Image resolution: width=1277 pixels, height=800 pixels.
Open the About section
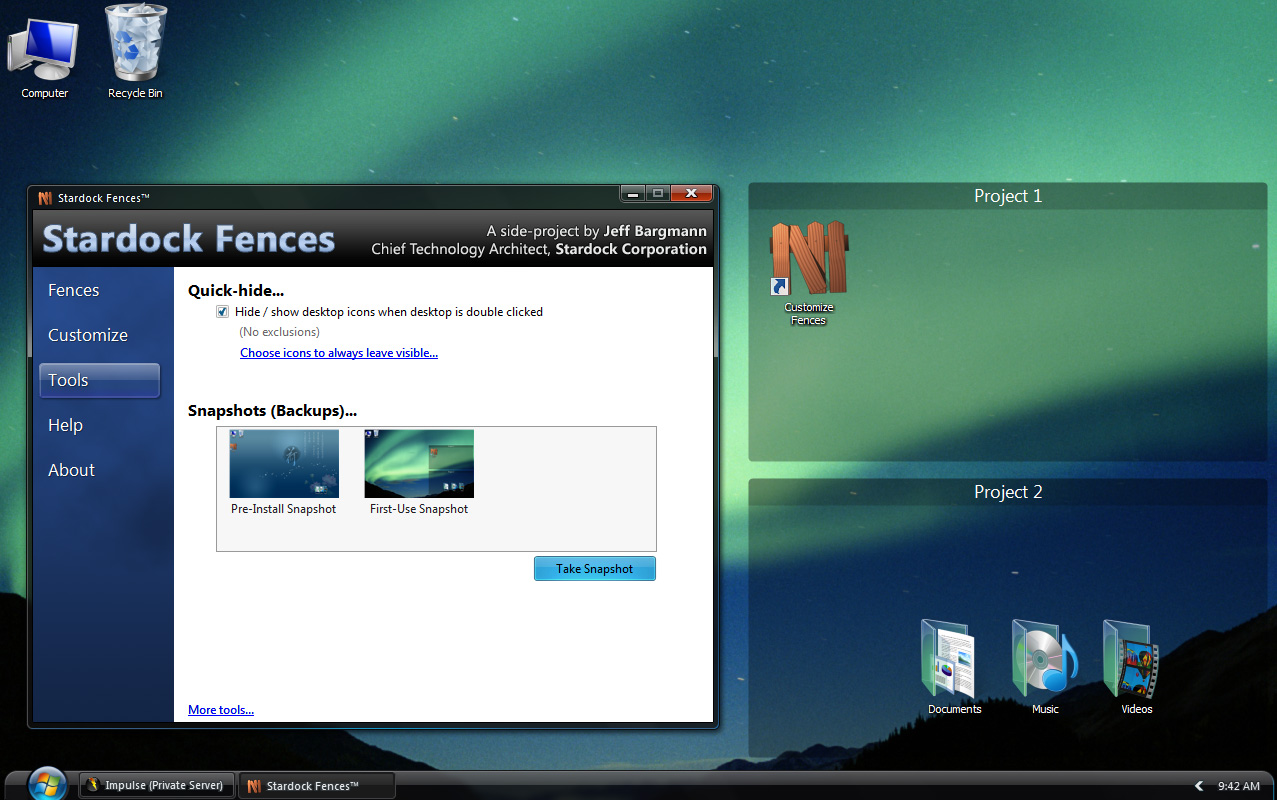point(72,470)
